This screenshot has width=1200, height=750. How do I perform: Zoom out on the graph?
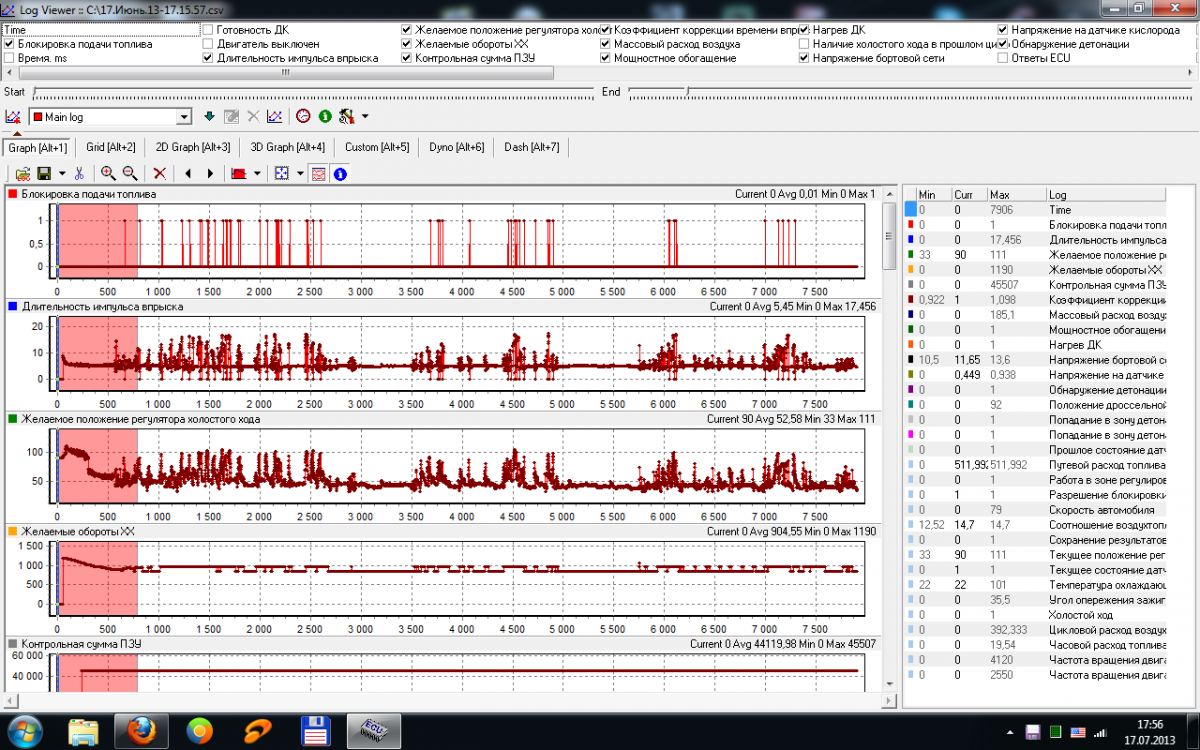click(129, 173)
